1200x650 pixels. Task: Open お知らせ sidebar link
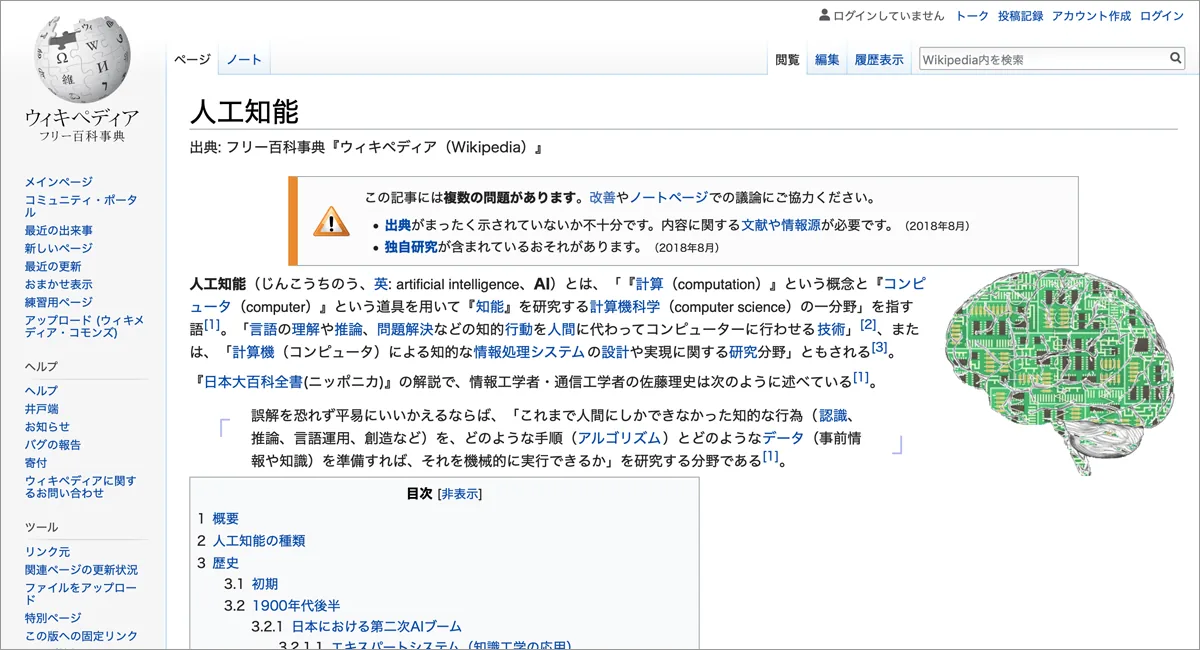click(47, 427)
